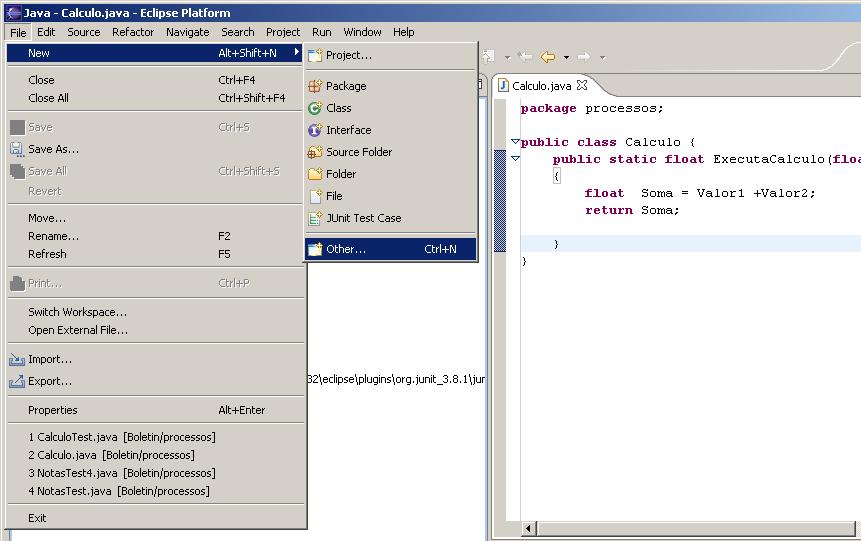Click the Package icon in New submenu

click(315, 86)
